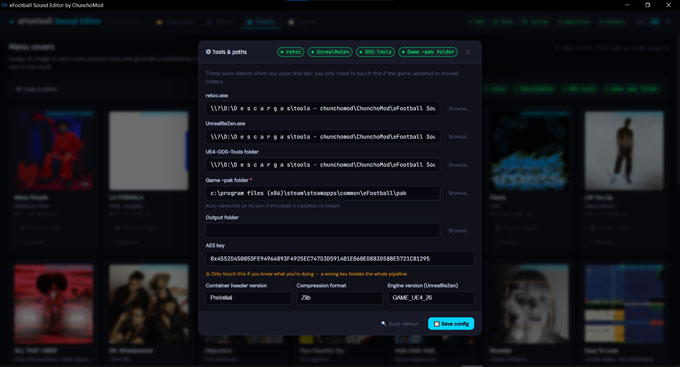Select the Compression format field Zlib
The height and width of the screenshot is (367, 680).
[x=340, y=298]
